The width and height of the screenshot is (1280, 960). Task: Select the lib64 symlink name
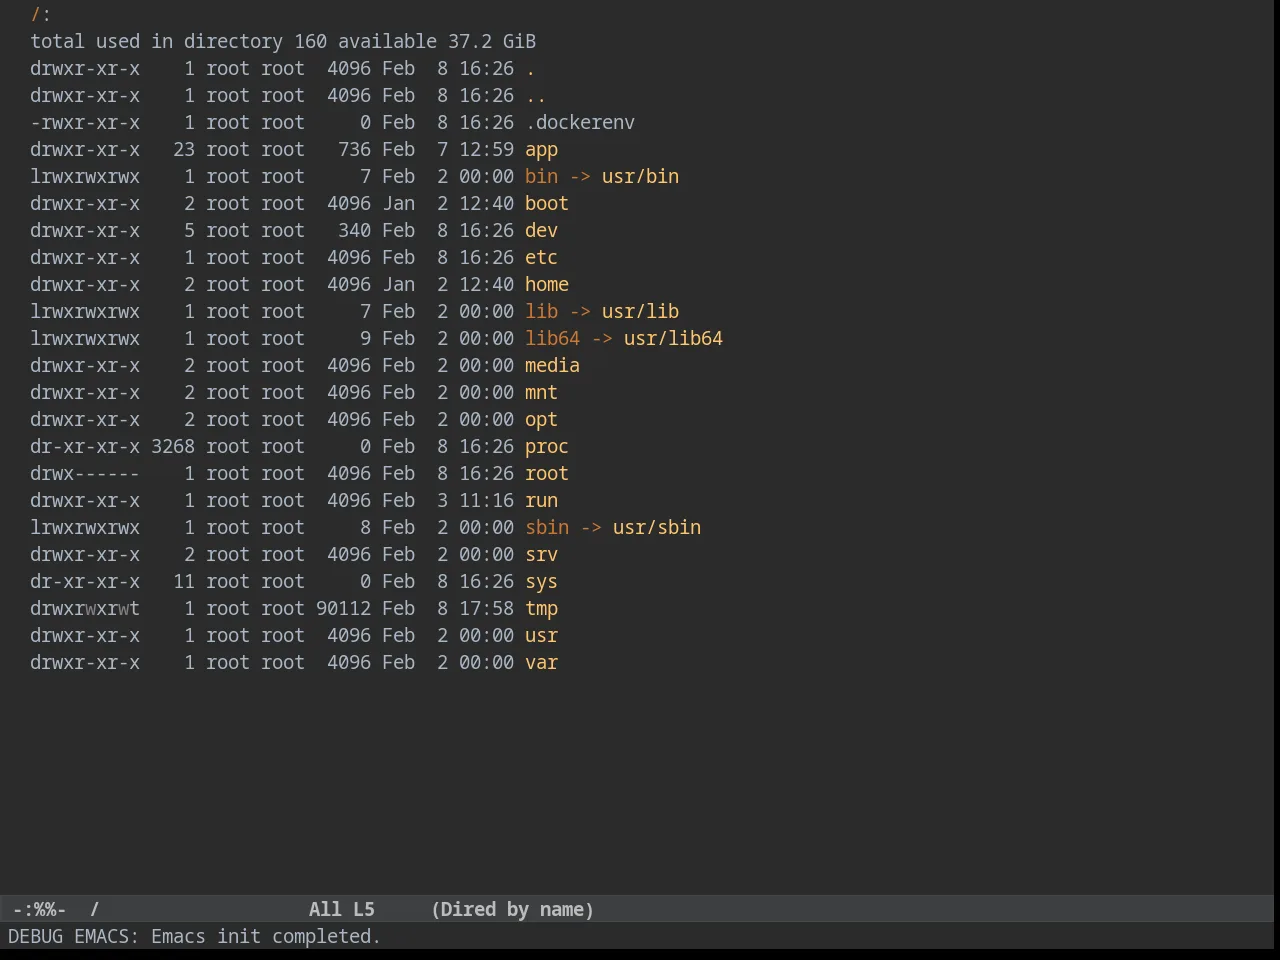pyautogui.click(x=552, y=339)
